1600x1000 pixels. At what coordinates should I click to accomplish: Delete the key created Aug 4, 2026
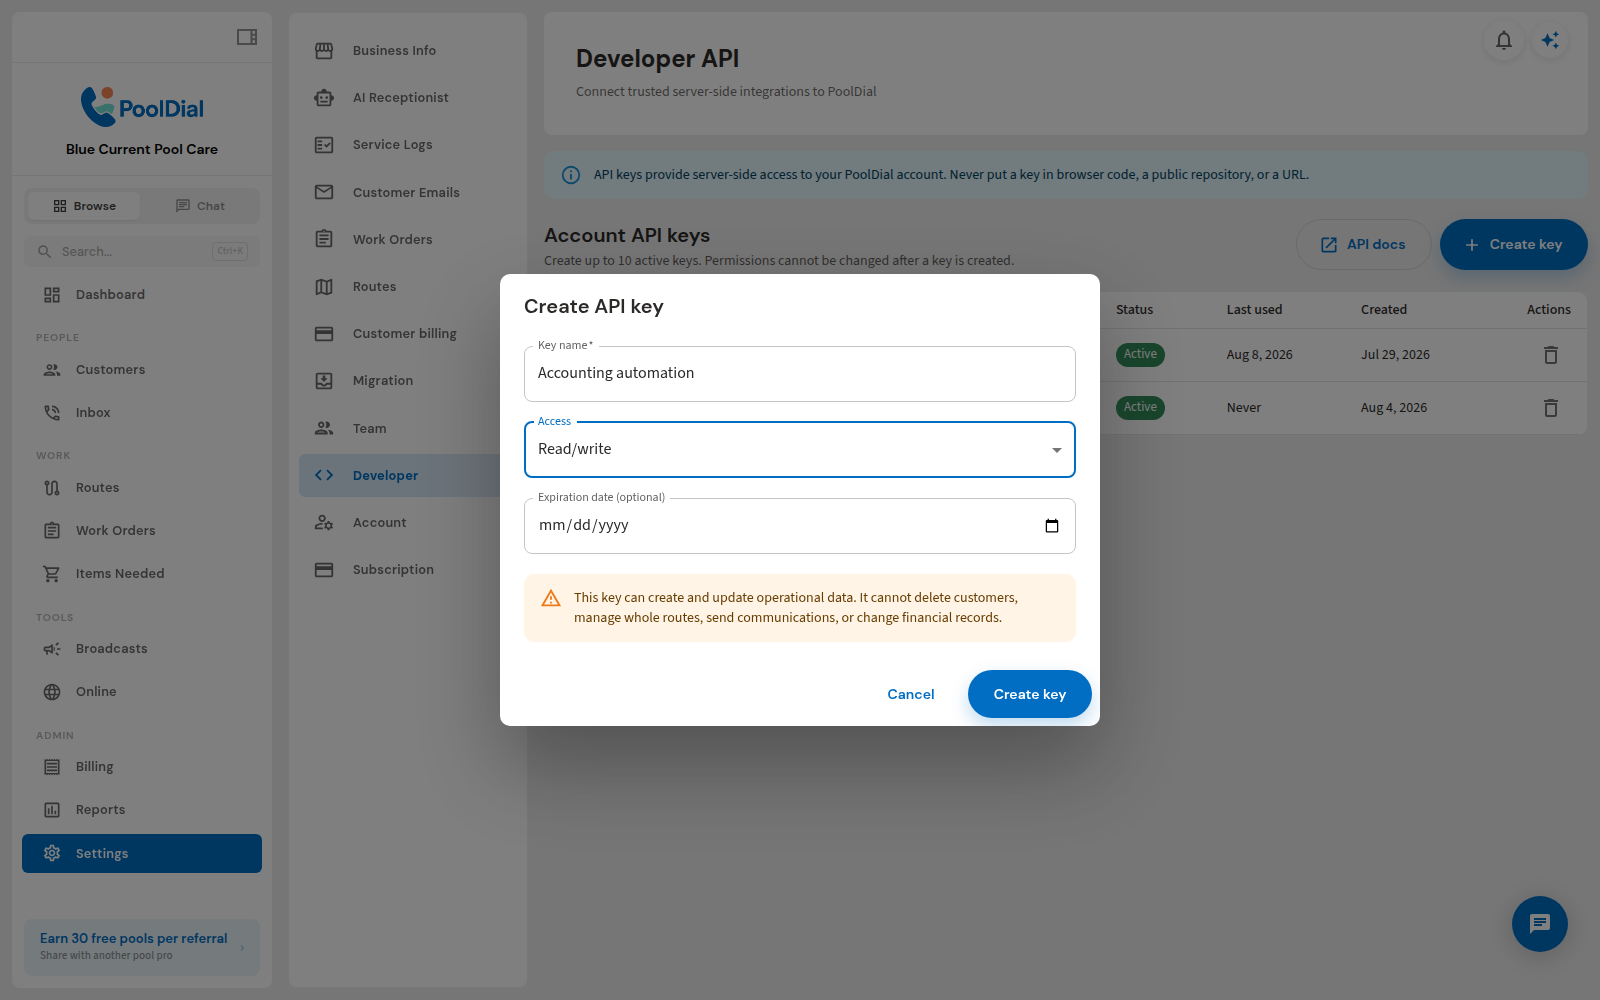click(1551, 408)
